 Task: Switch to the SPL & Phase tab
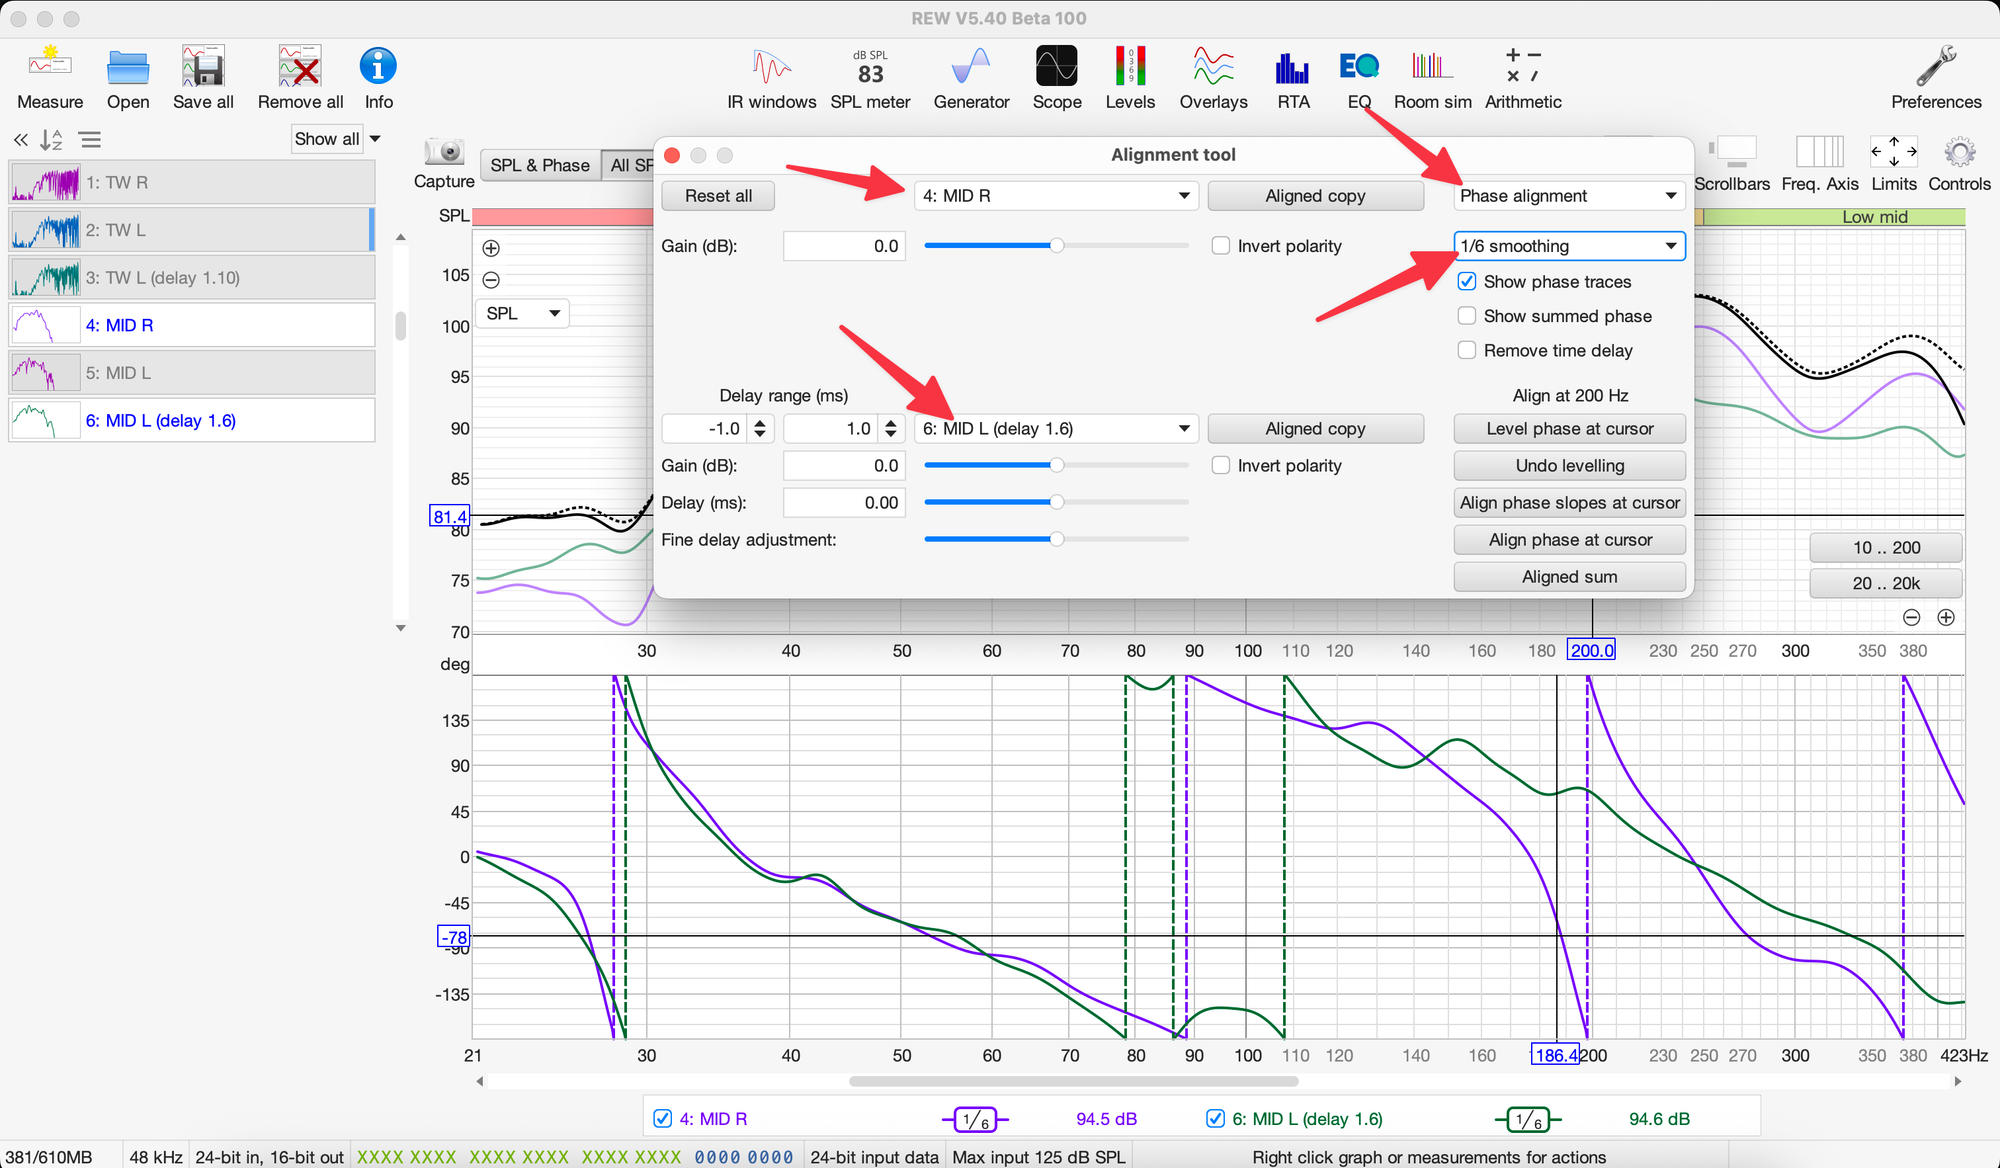tap(540, 165)
